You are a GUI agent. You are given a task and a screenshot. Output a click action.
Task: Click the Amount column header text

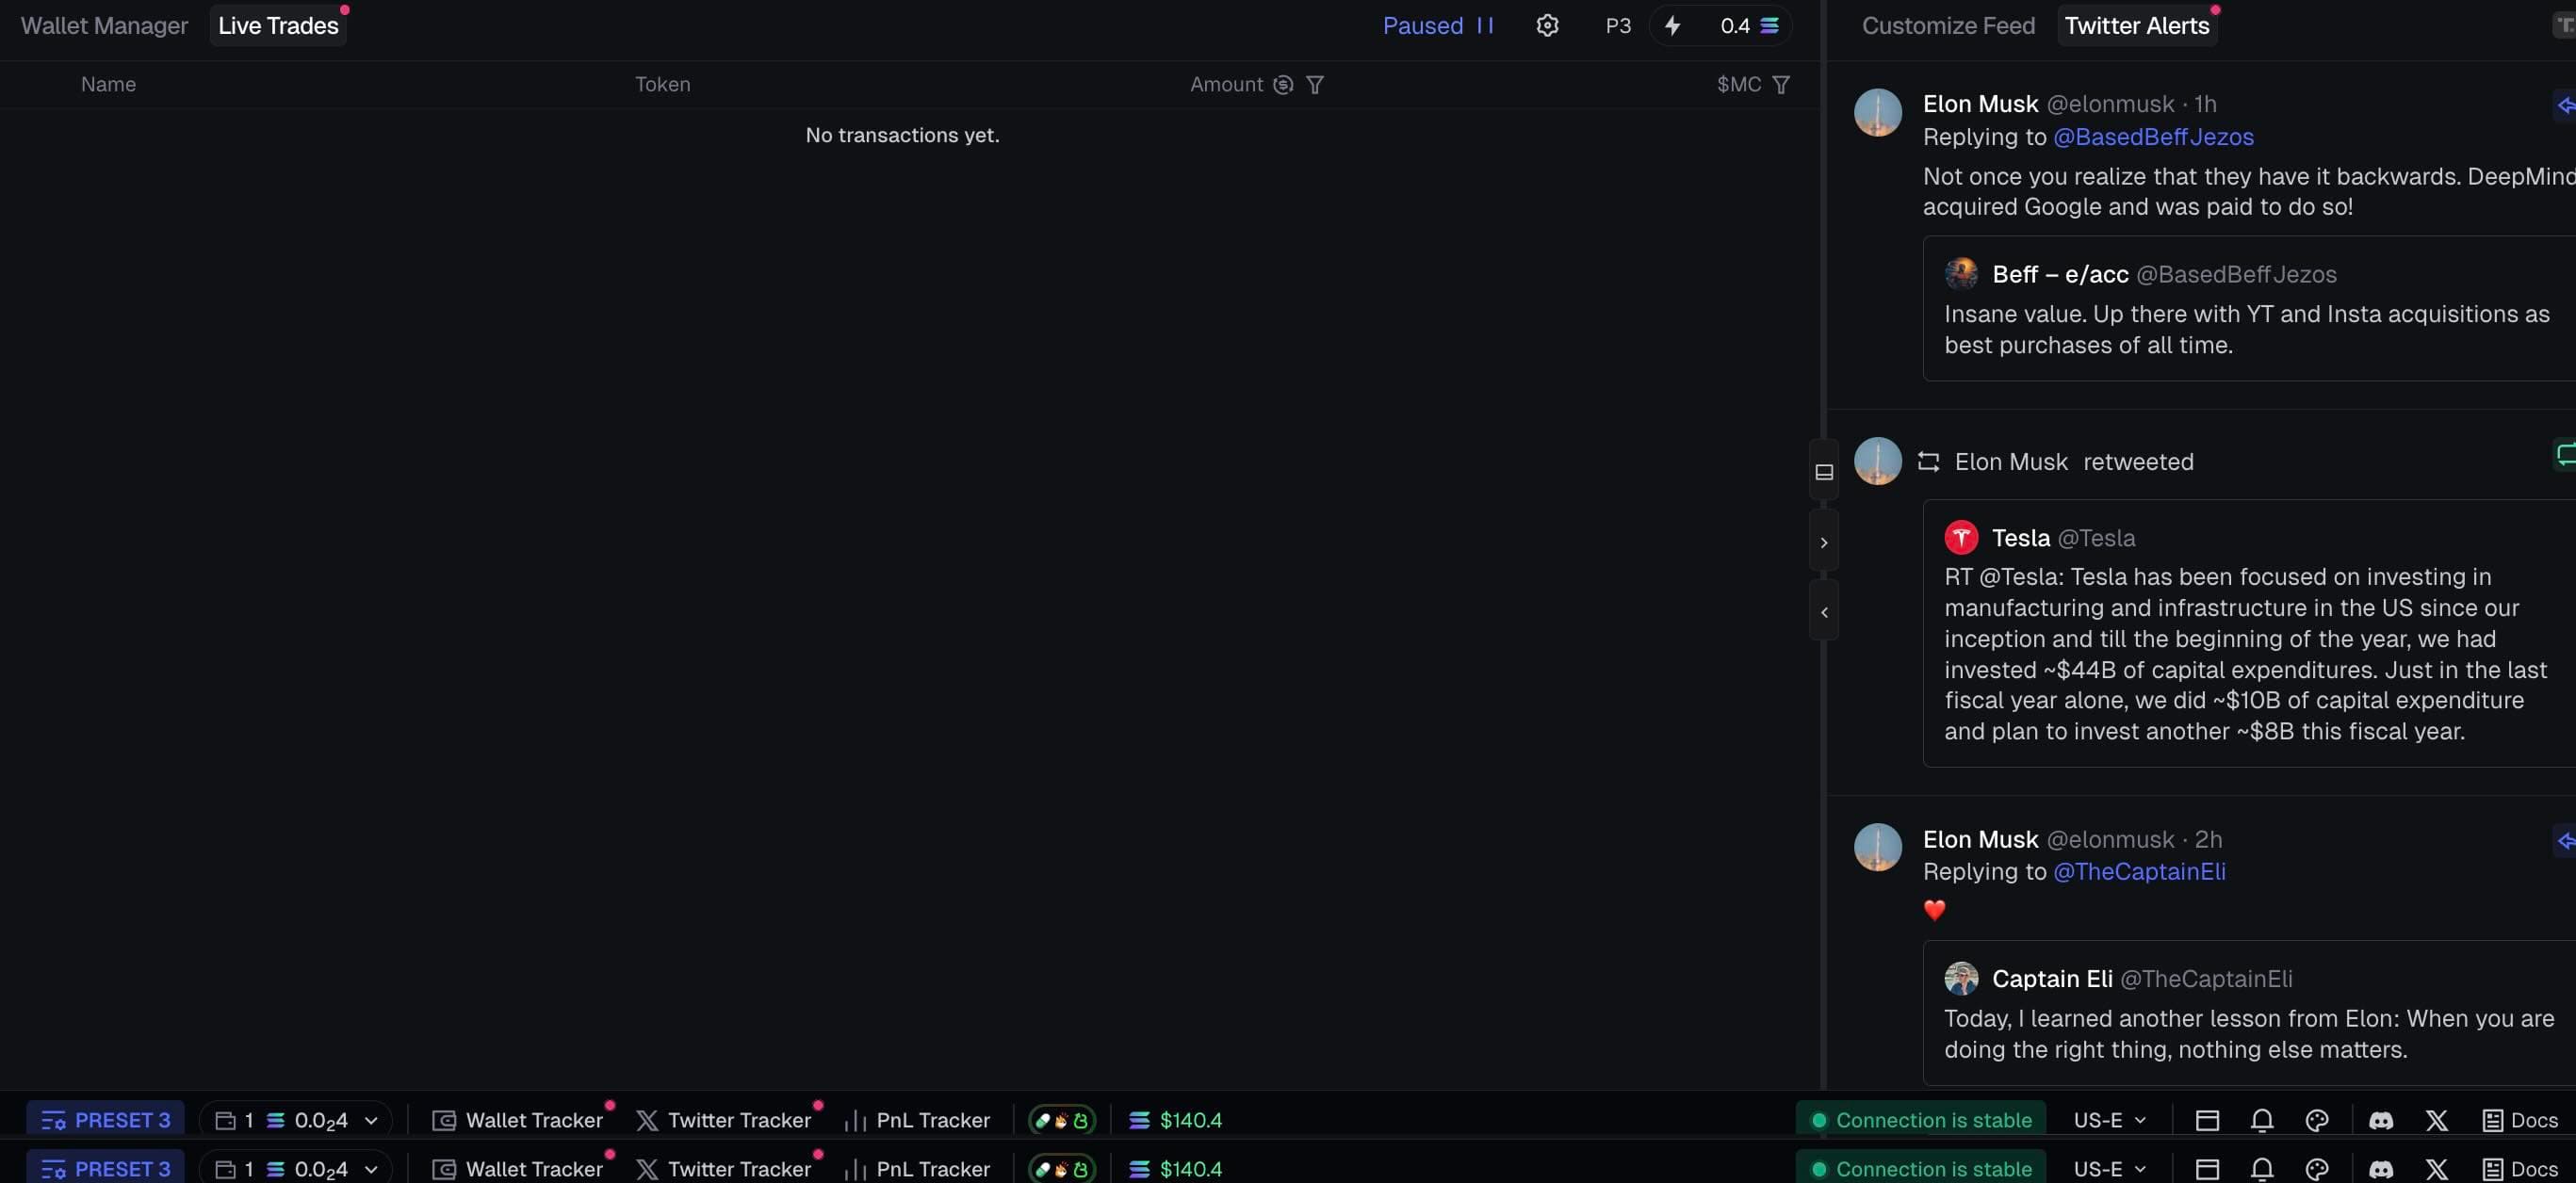1226,85
